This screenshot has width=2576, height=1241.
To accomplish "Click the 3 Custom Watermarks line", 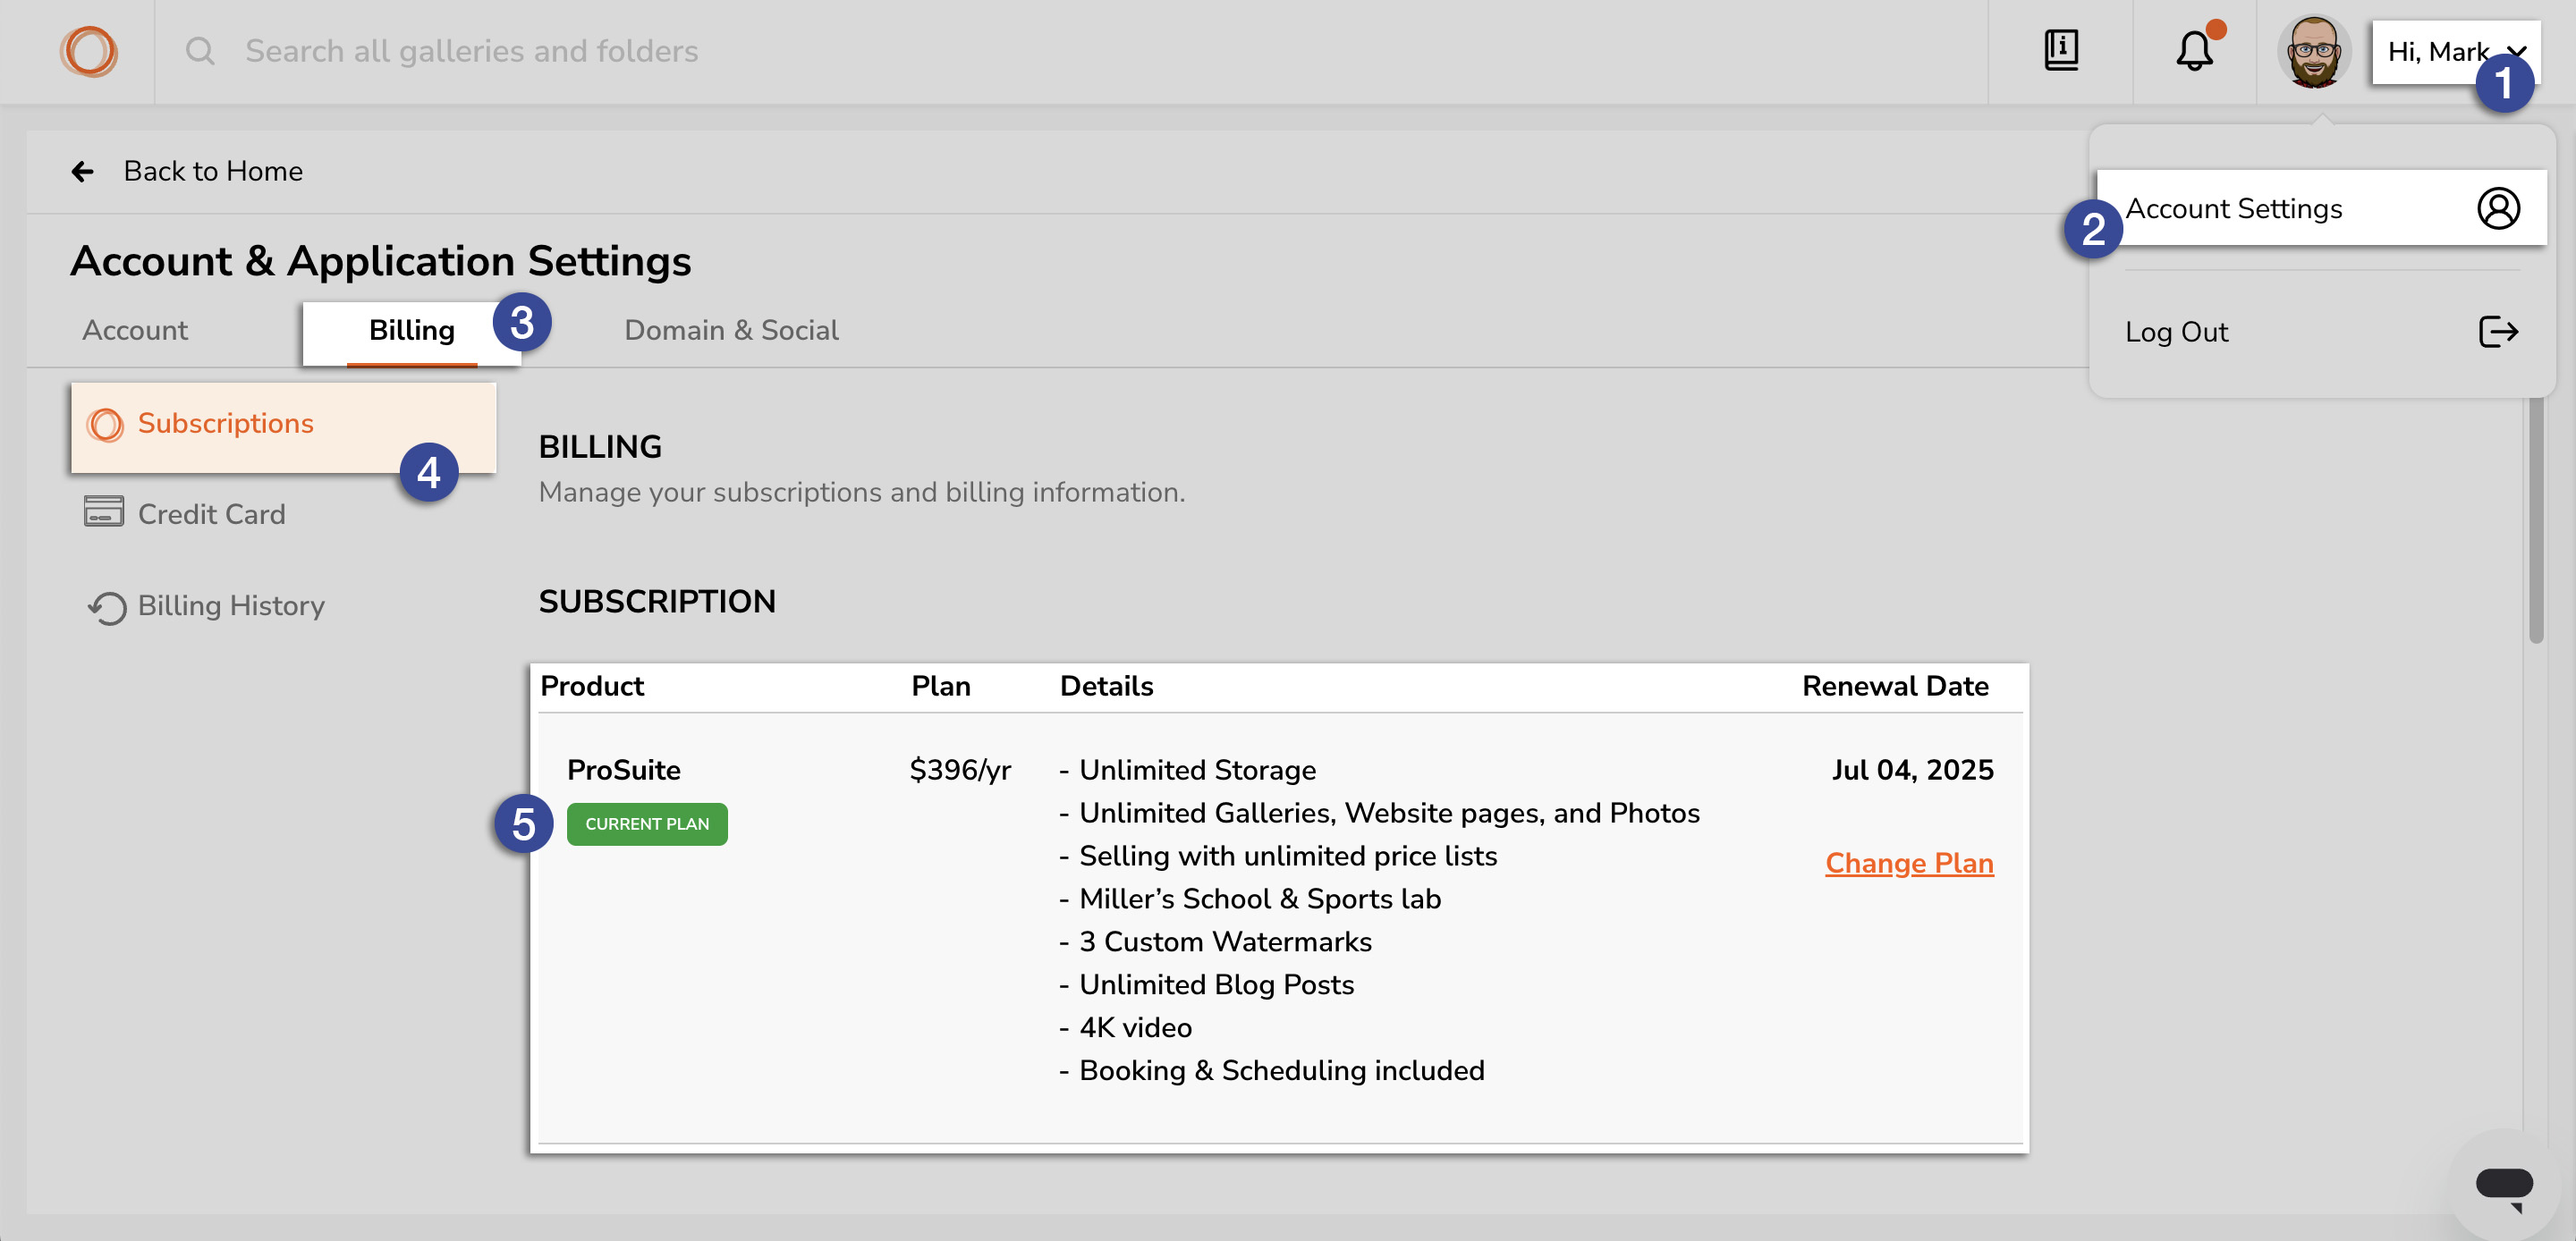I will 1215,942.
